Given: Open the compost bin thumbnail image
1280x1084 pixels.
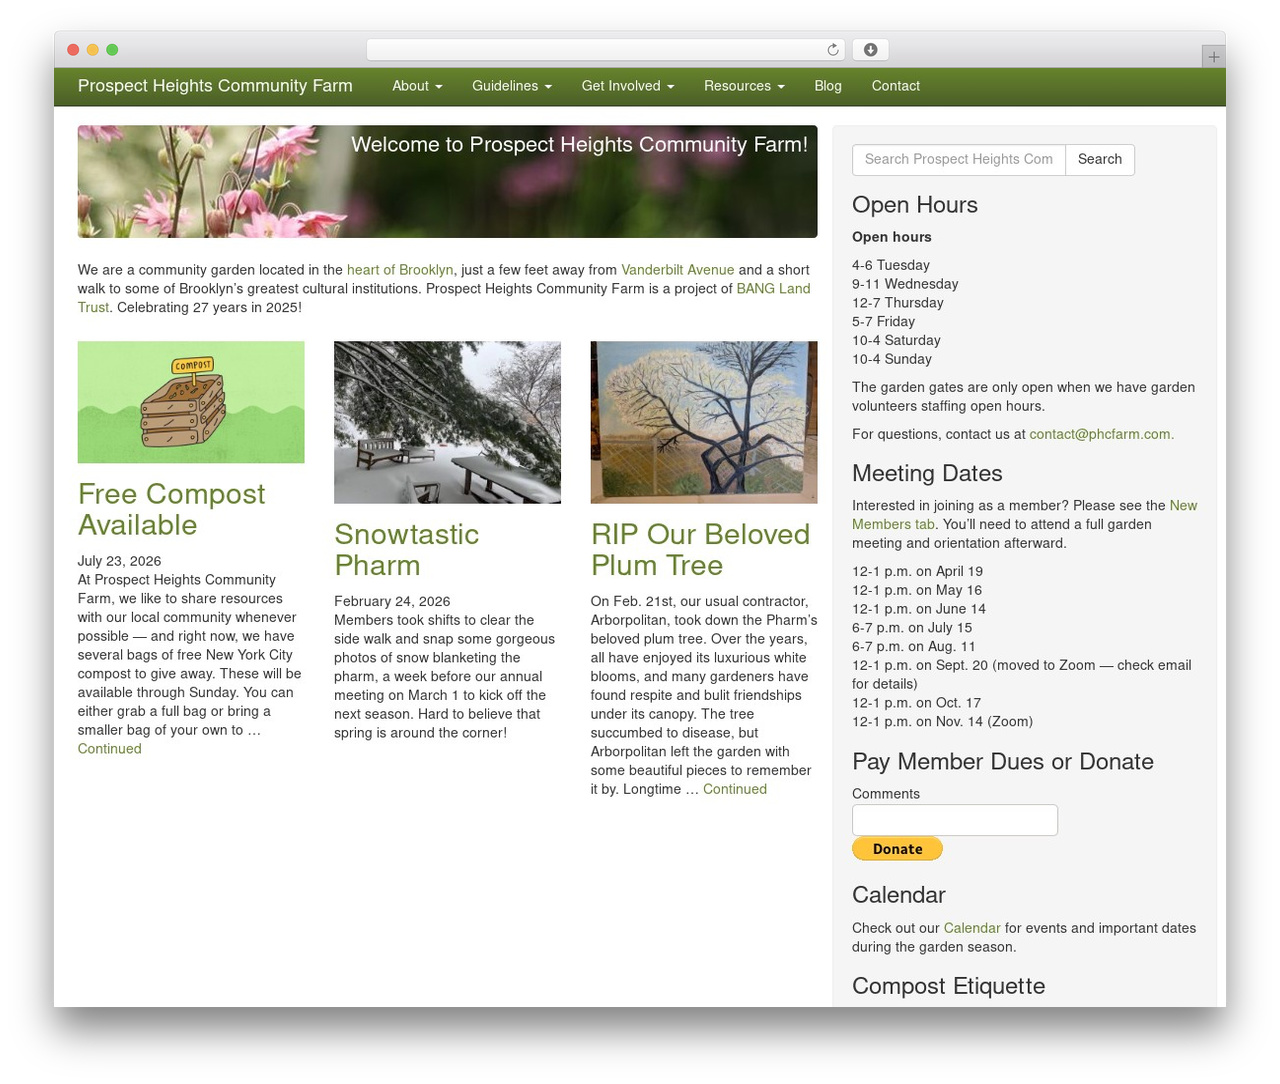Looking at the screenshot, I should pos(191,402).
